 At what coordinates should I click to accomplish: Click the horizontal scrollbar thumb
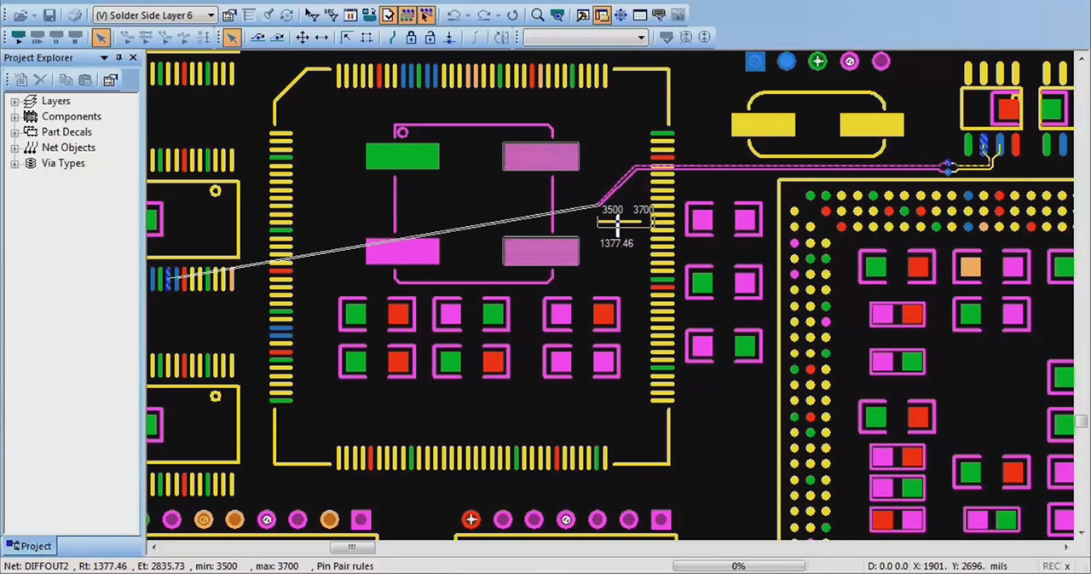pos(351,547)
